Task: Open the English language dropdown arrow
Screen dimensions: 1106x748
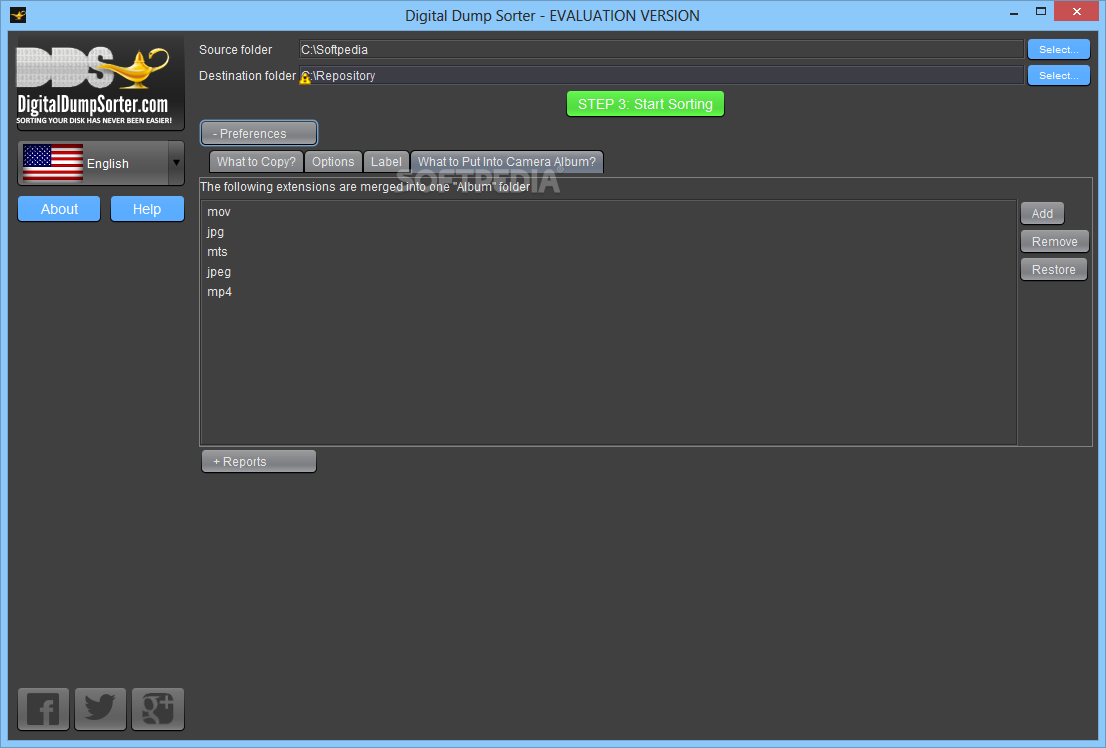Action: coord(176,163)
